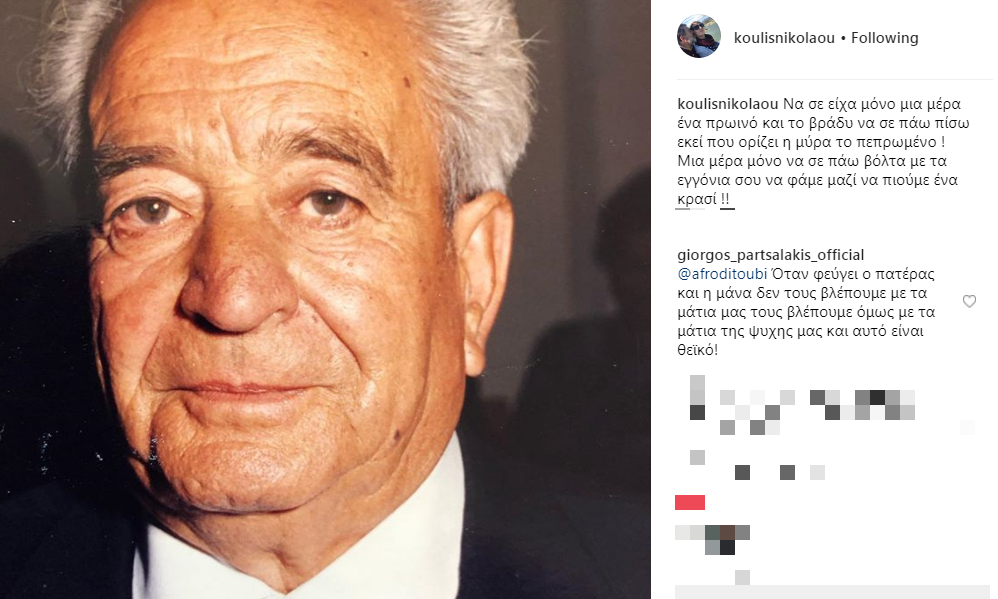Click the faint blurred heart beside the pixelated comment

(x=967, y=428)
